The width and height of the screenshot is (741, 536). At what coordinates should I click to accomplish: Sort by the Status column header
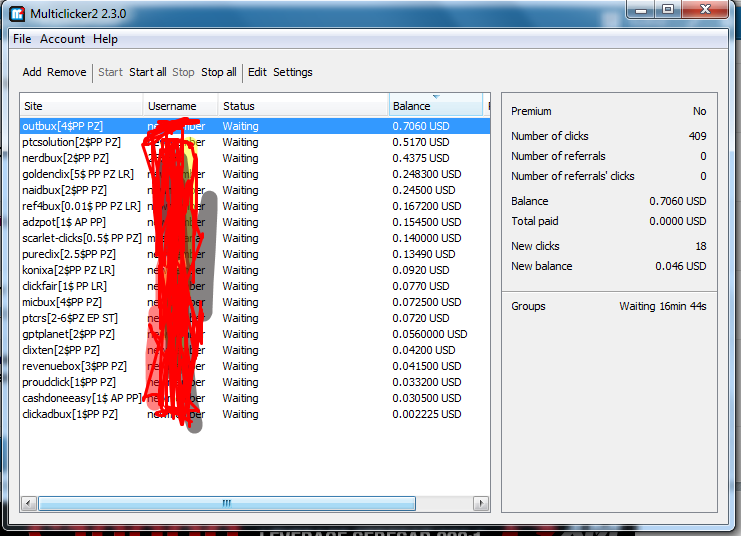[303, 106]
